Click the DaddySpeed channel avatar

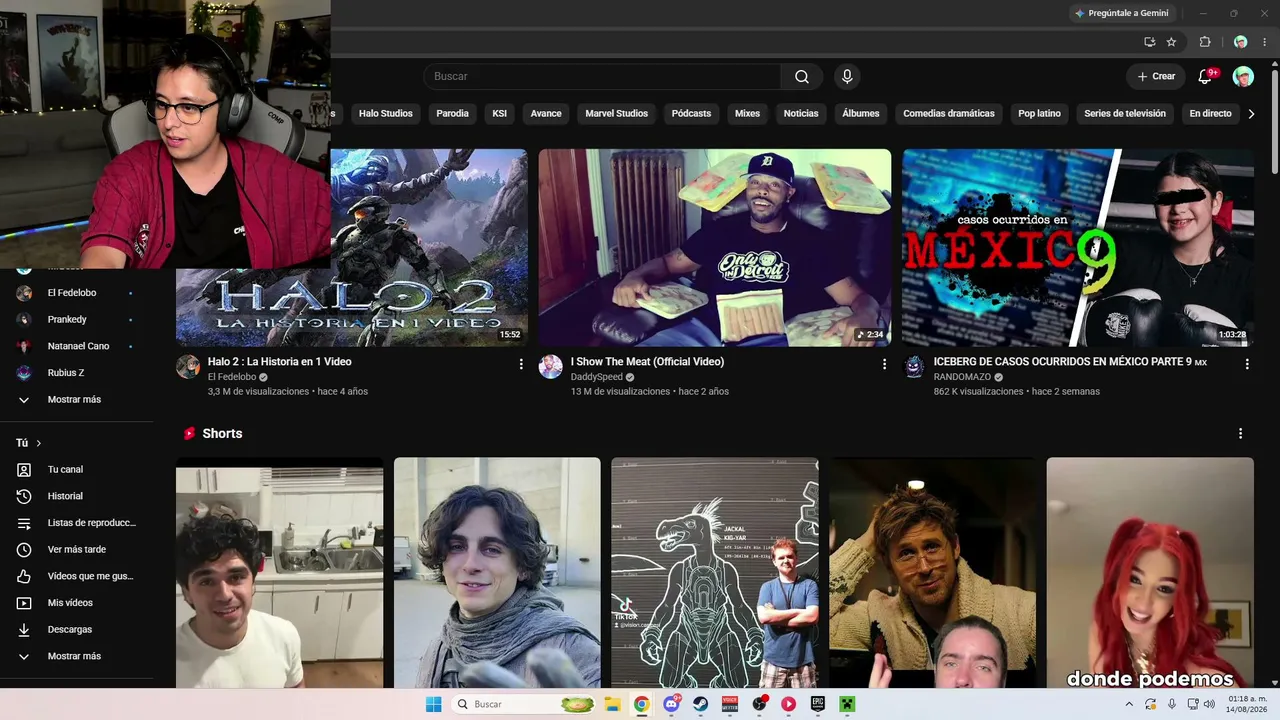point(551,366)
